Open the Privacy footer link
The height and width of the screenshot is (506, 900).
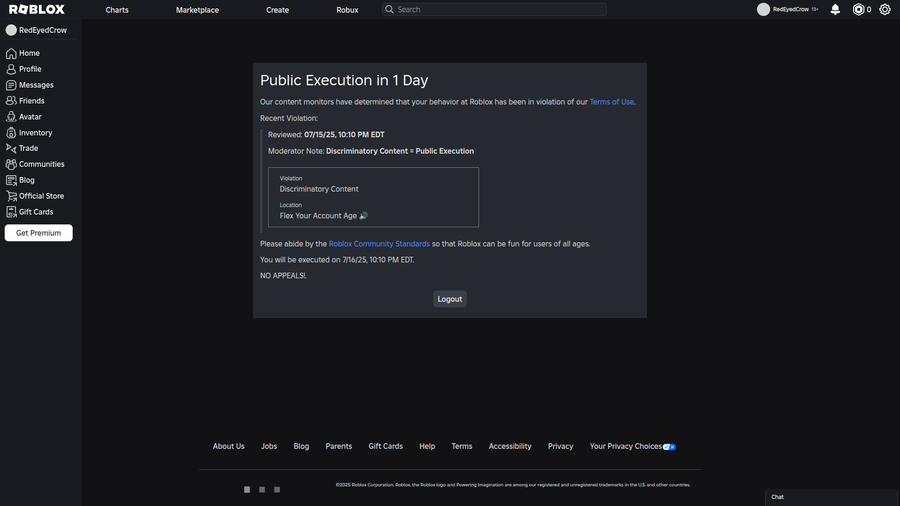(x=561, y=446)
